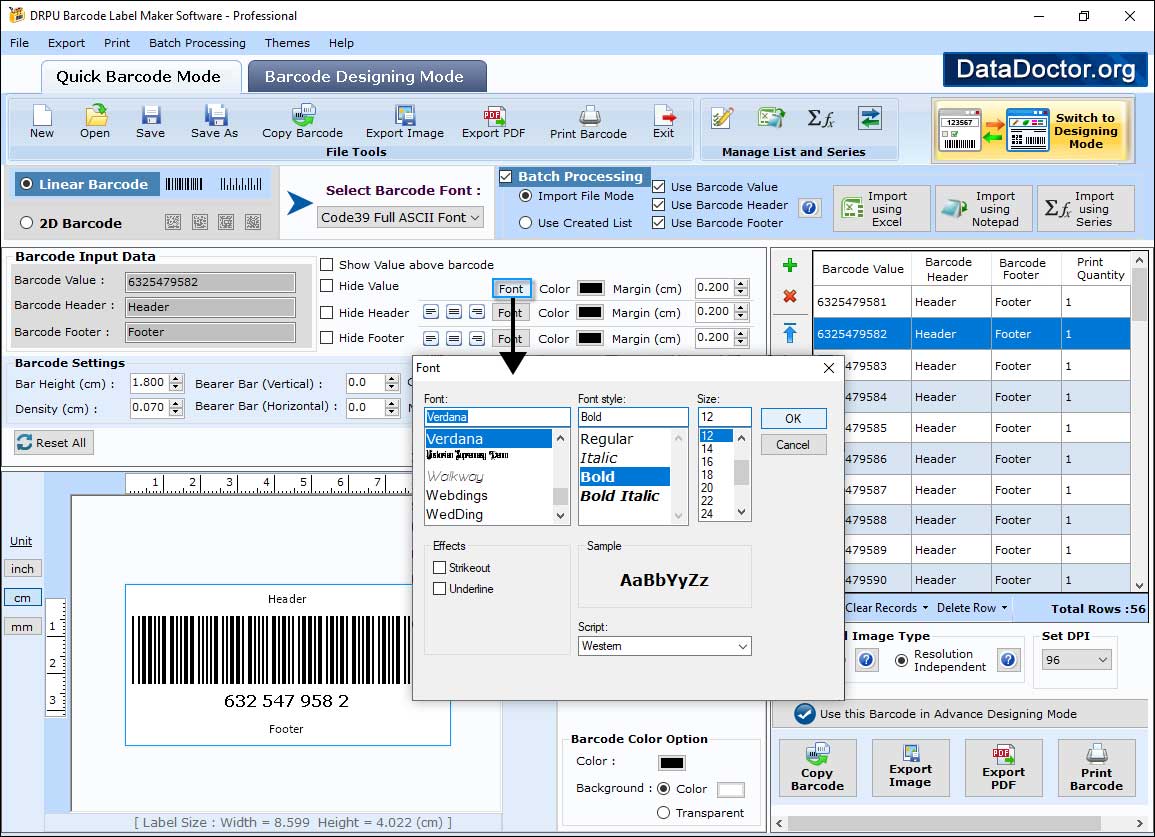Select Use Created List radio button

(x=525, y=223)
